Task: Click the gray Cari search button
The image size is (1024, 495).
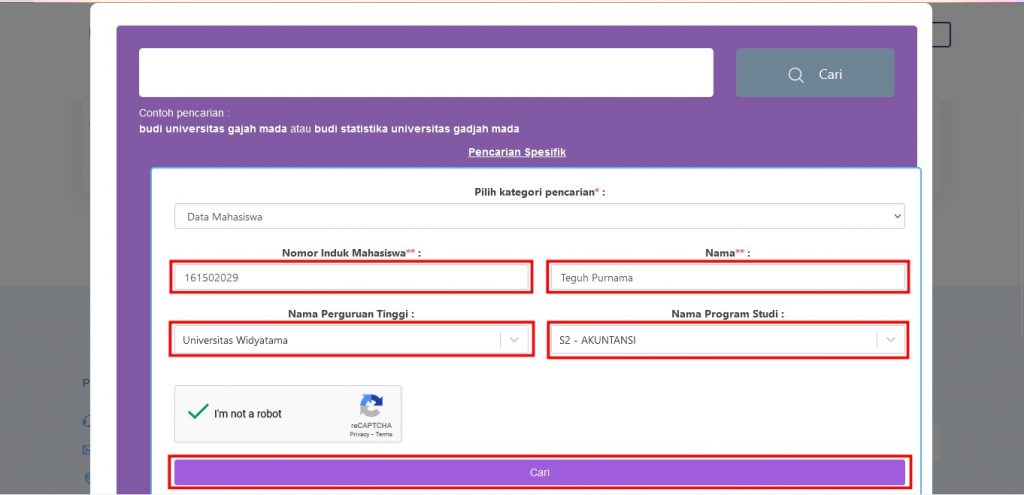Action: (x=815, y=72)
